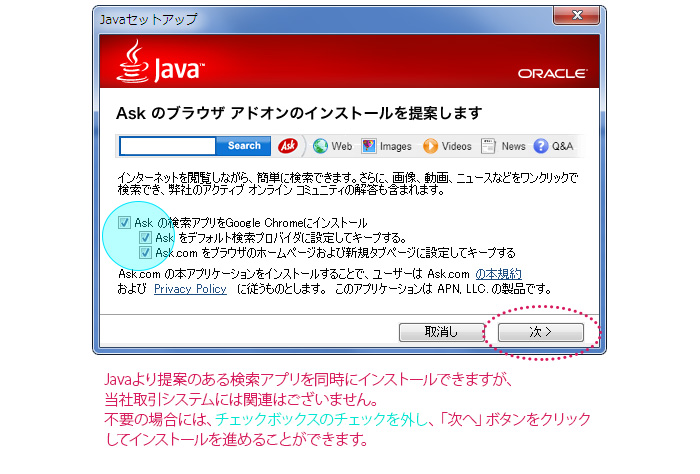Click the 取消し cancel button
Viewport: 700px width, 474px height.
click(x=442, y=332)
